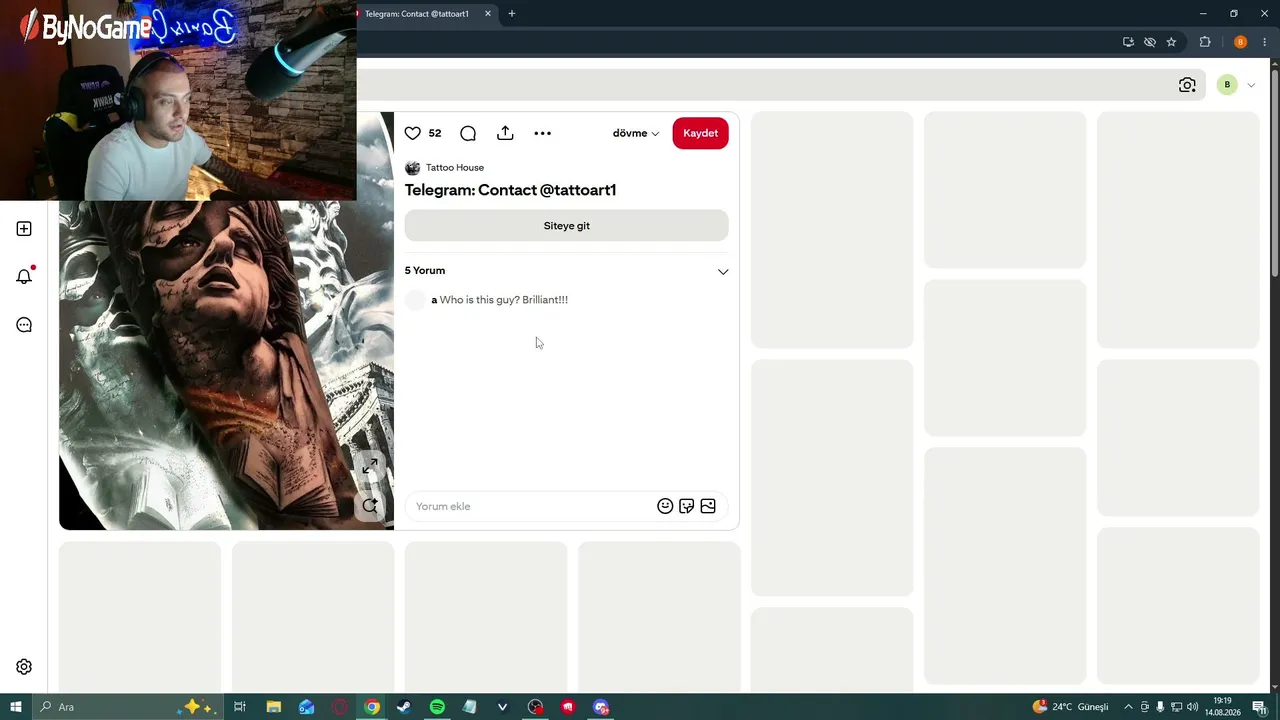Open comments via the speech bubble icon
Image resolution: width=1280 pixels, height=720 pixels.
pos(468,133)
